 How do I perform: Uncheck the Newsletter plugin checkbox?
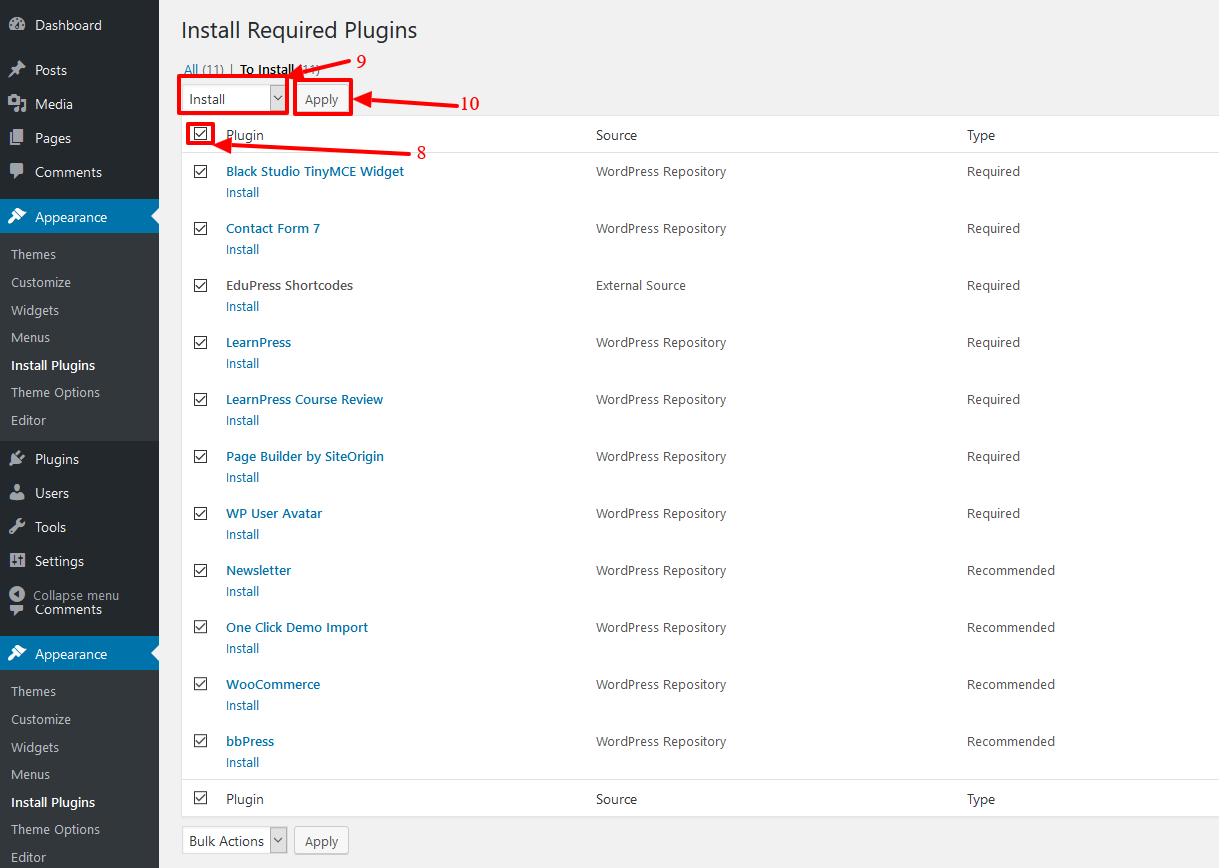coord(201,570)
